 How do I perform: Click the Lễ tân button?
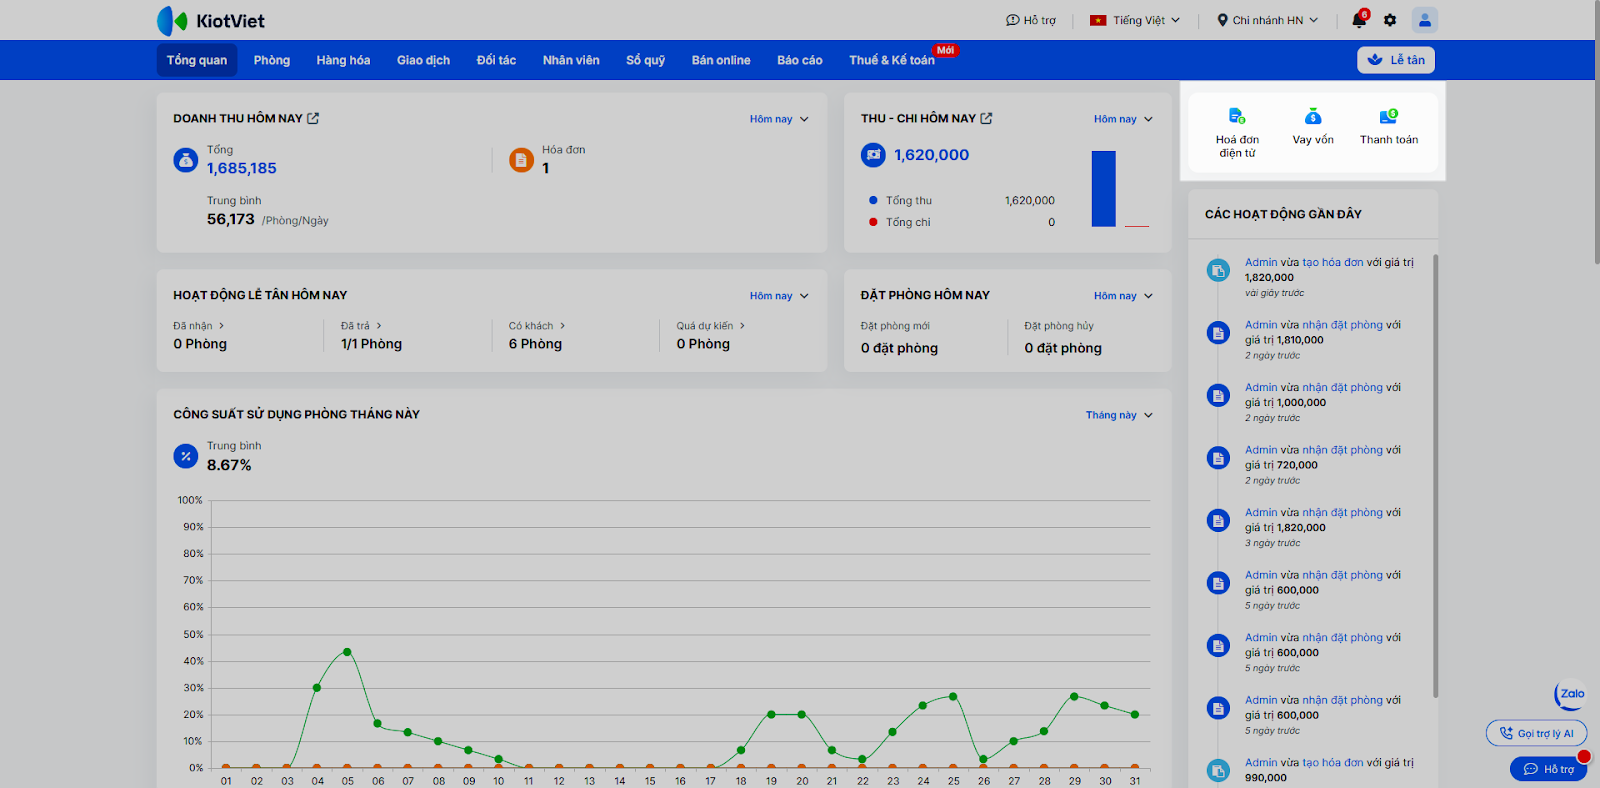1396,60
